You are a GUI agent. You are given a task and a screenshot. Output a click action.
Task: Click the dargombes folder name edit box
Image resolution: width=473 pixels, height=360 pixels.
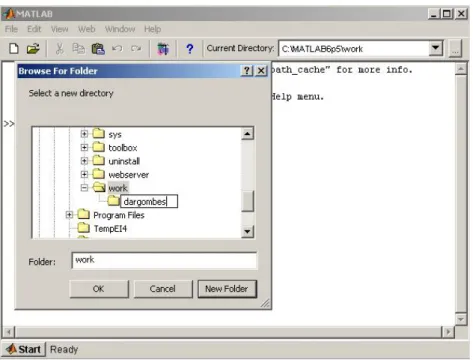(149, 201)
